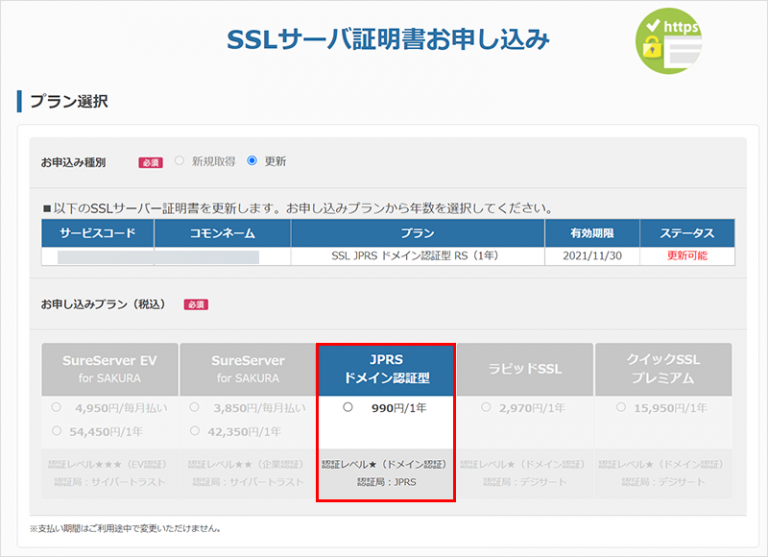
Task: Click the SSL JPRS ドメイン認証型 RS plan cell
Action: pos(418,256)
